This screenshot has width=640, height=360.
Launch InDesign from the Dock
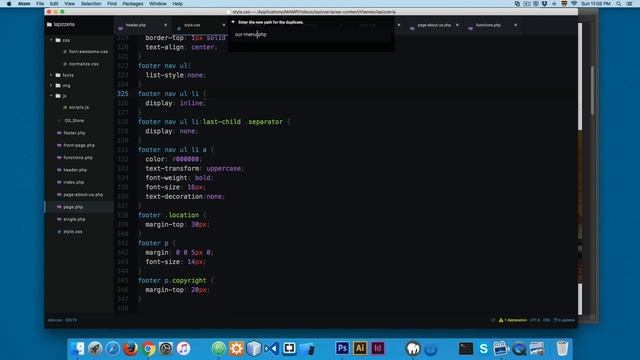click(x=378, y=348)
